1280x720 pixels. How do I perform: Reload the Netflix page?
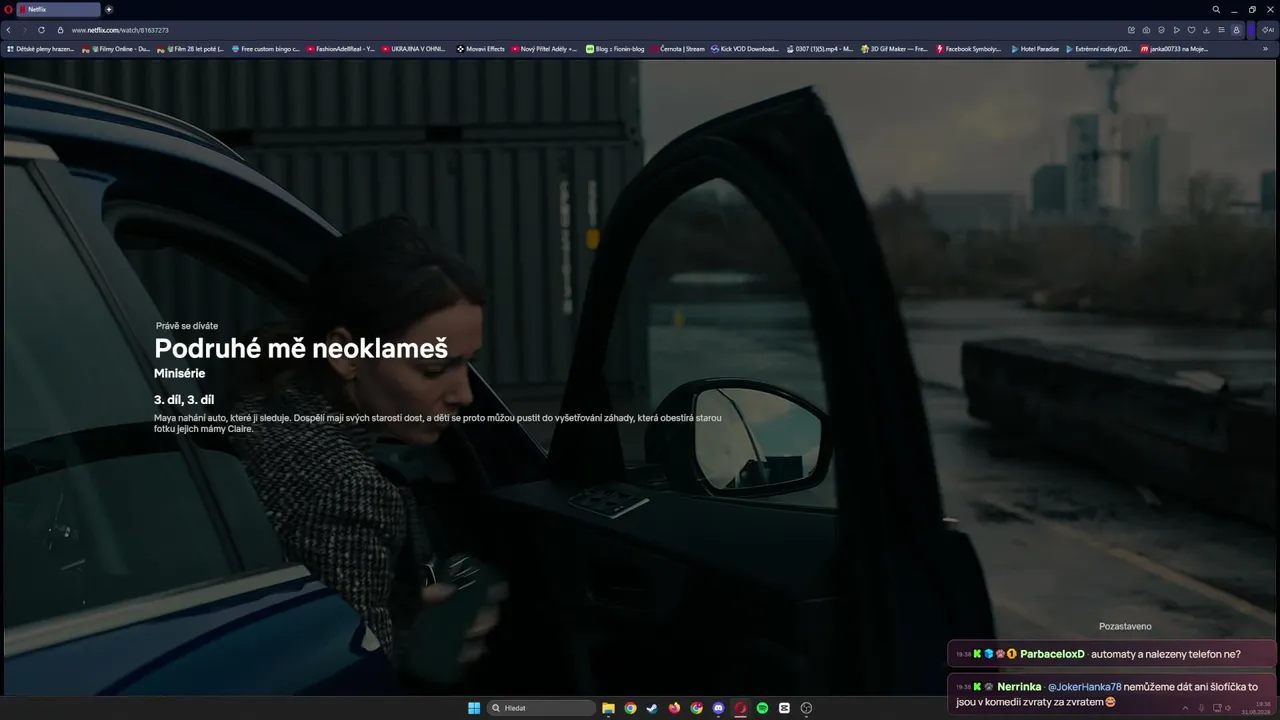[x=41, y=30]
